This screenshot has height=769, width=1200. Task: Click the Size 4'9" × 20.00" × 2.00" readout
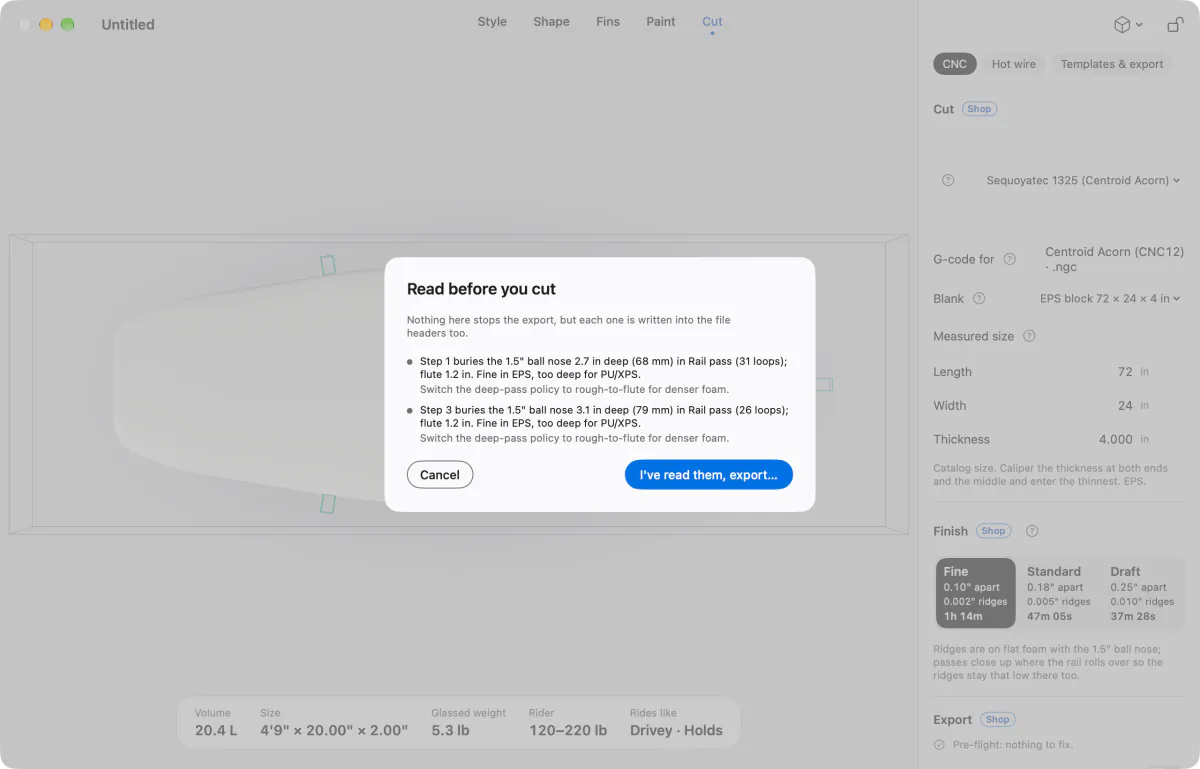click(x=334, y=723)
